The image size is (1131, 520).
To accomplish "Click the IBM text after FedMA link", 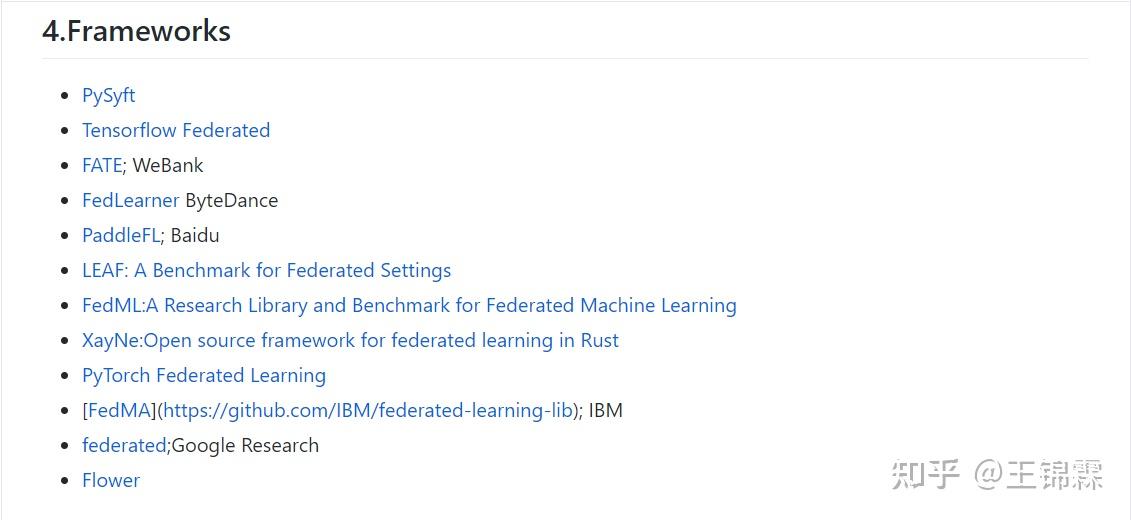I will pos(606,411).
